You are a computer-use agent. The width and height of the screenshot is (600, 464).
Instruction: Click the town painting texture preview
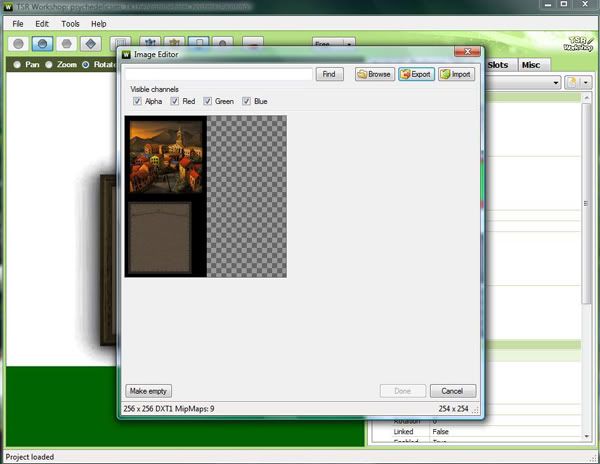pyautogui.click(x=166, y=156)
